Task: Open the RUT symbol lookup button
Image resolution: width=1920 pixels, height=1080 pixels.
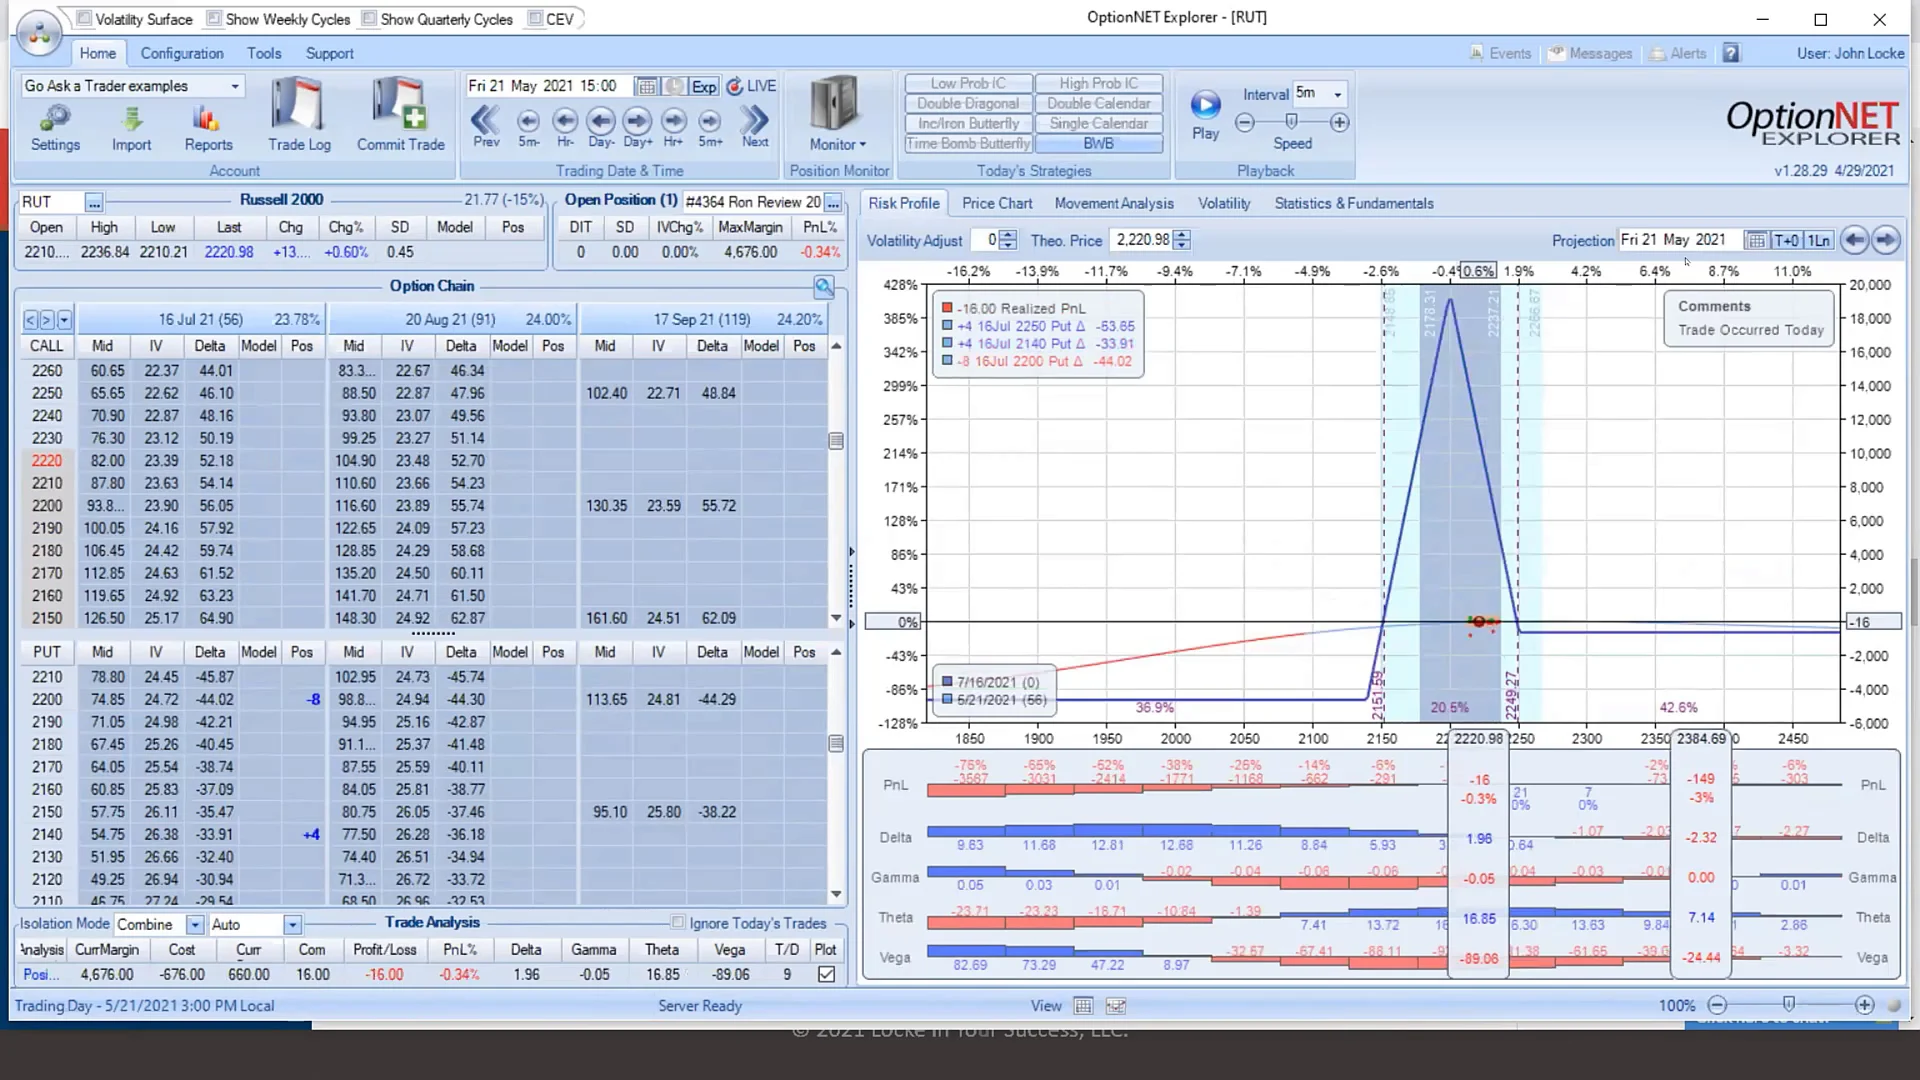Action: tap(93, 203)
